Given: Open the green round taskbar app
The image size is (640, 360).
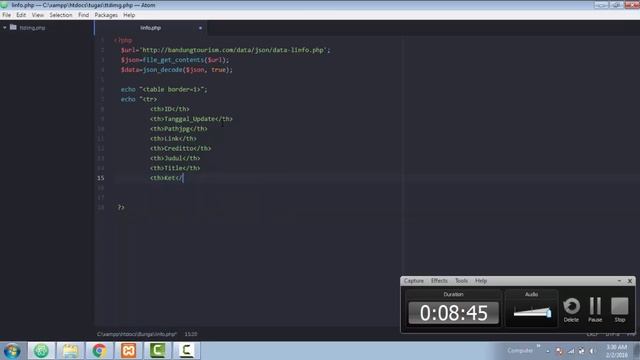Looking at the screenshot, I should (41, 351).
